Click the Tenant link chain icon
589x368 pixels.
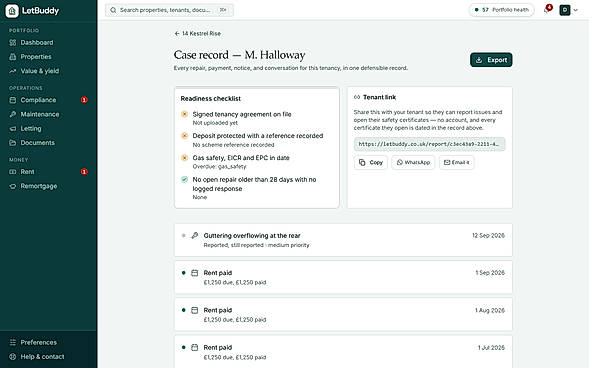[357, 97]
